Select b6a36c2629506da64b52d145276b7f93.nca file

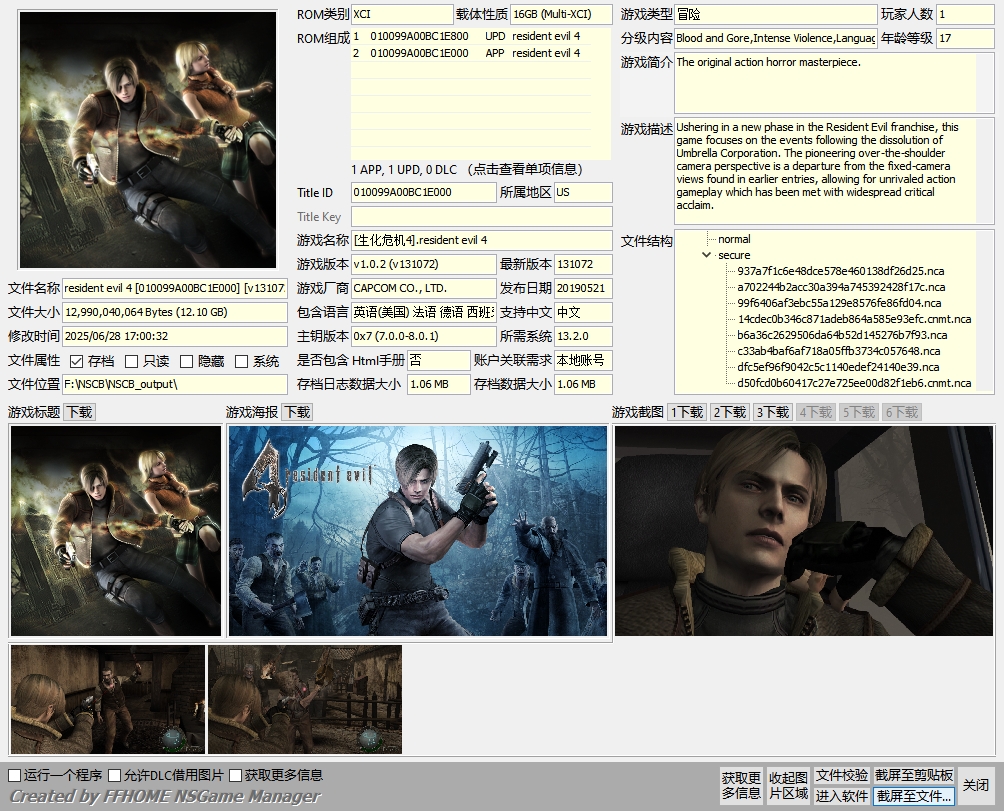tap(841, 335)
